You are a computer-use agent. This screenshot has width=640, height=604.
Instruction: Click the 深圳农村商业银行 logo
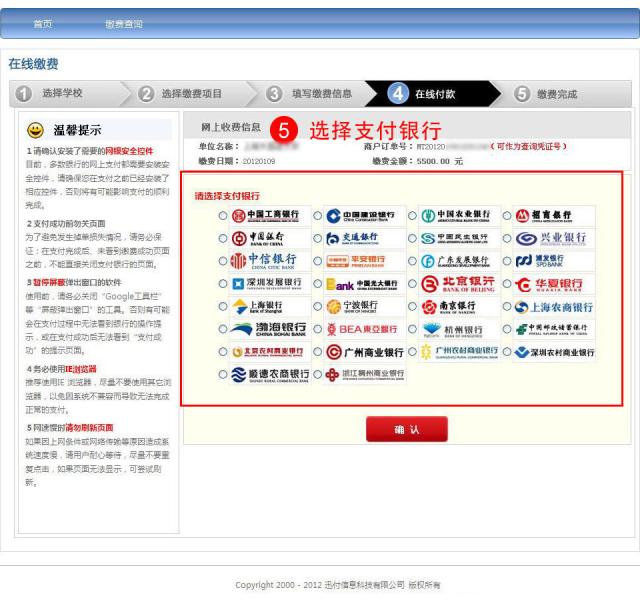[554, 351]
